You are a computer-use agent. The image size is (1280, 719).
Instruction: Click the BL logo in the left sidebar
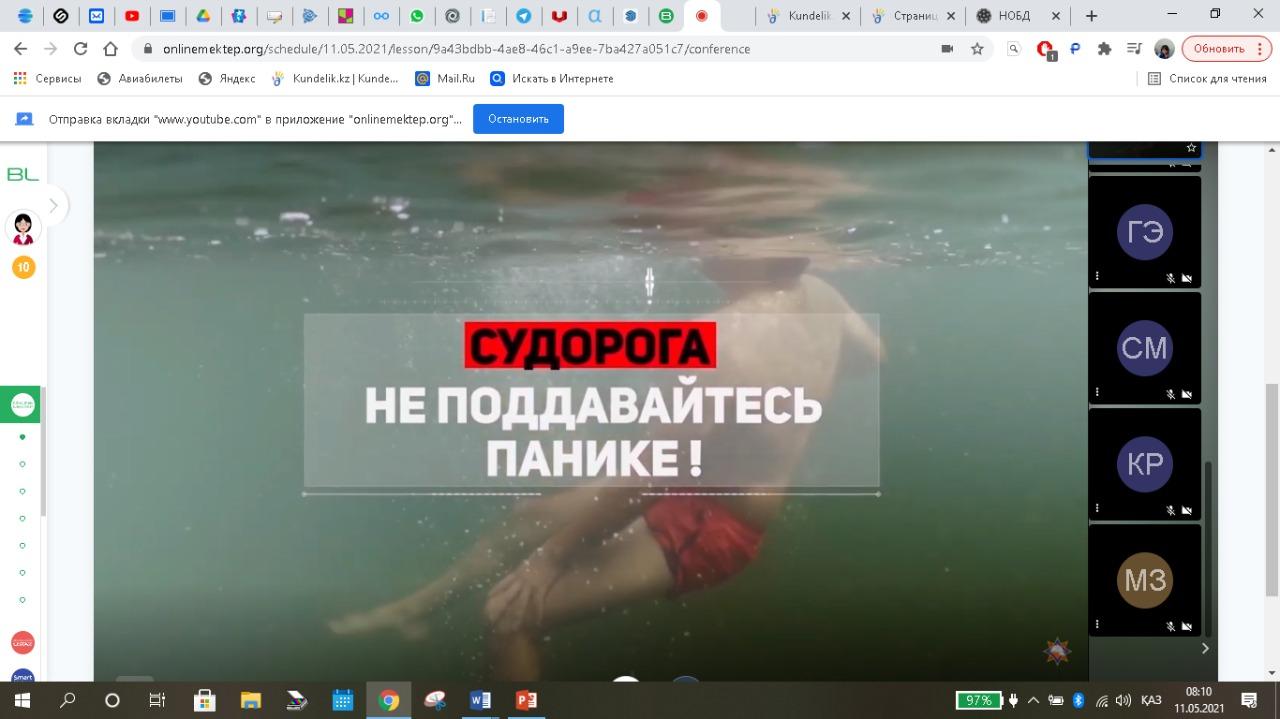(22, 174)
